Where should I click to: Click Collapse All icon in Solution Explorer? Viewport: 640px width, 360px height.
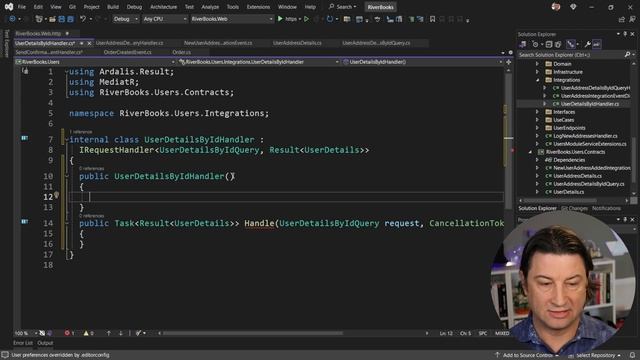click(549, 44)
